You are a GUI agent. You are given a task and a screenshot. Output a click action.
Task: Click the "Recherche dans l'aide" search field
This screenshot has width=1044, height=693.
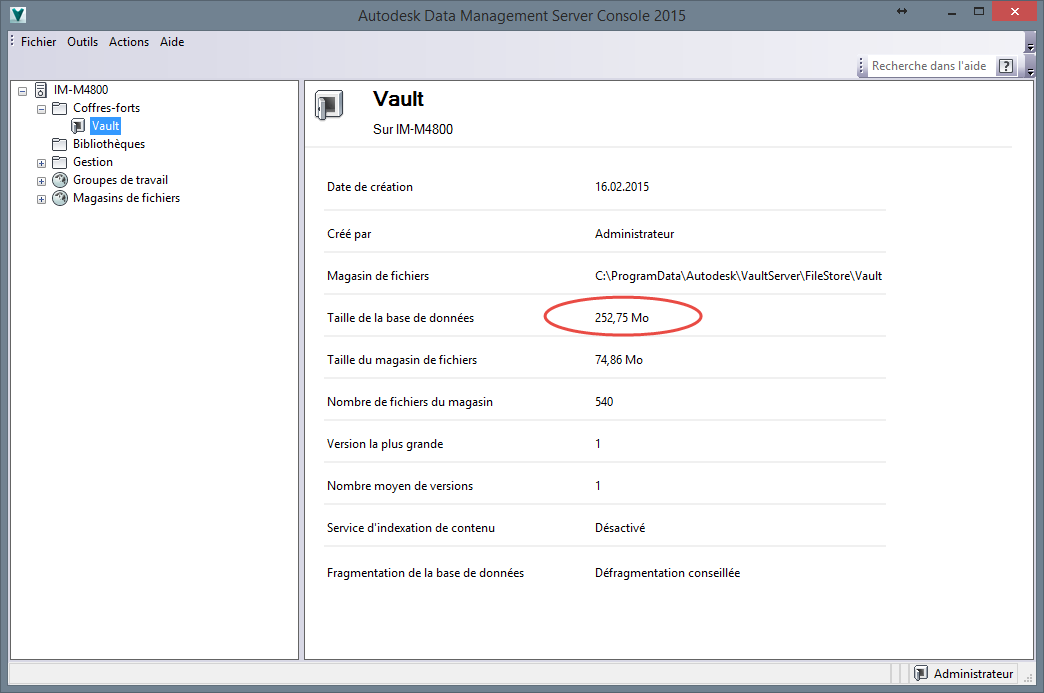point(930,65)
